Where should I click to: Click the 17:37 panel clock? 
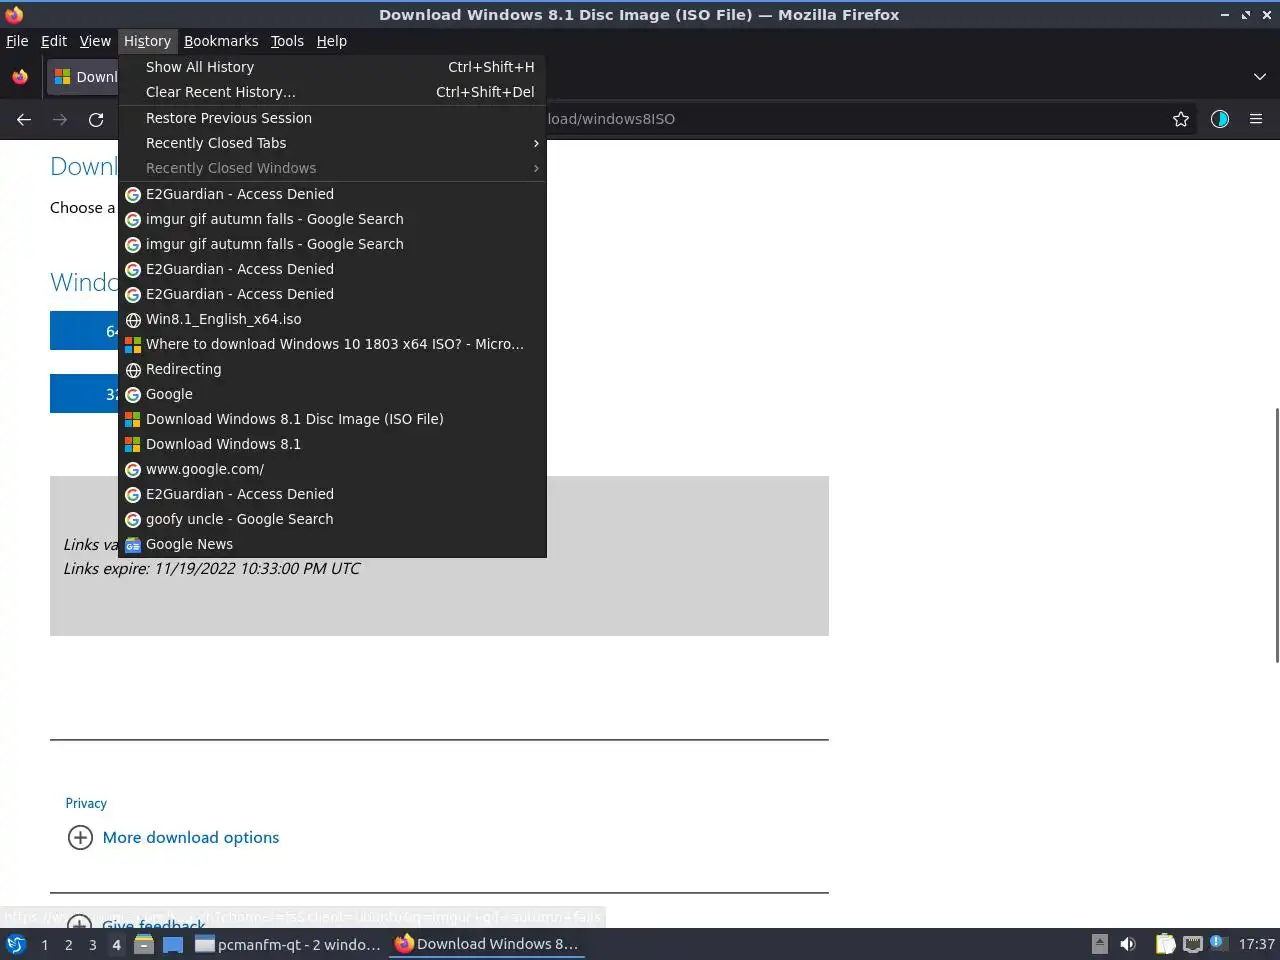(1256, 944)
